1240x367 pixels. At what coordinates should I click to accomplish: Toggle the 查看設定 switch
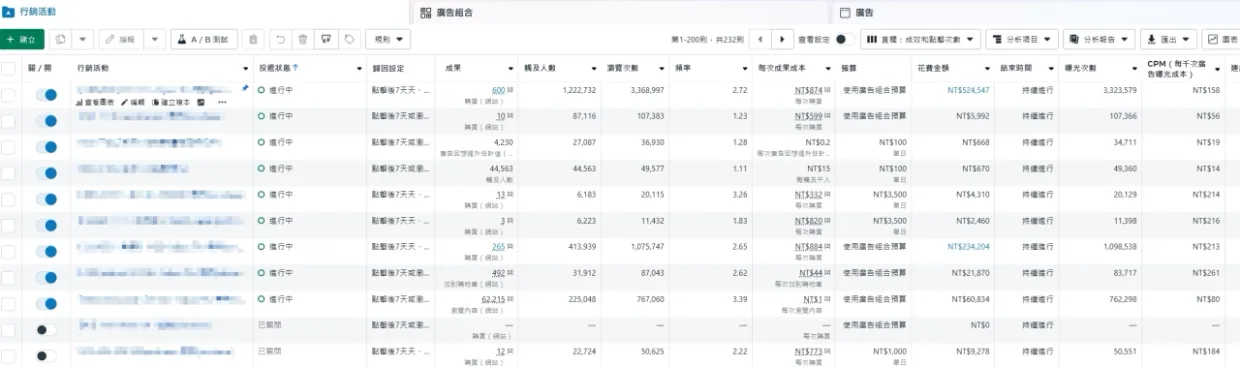pos(845,39)
